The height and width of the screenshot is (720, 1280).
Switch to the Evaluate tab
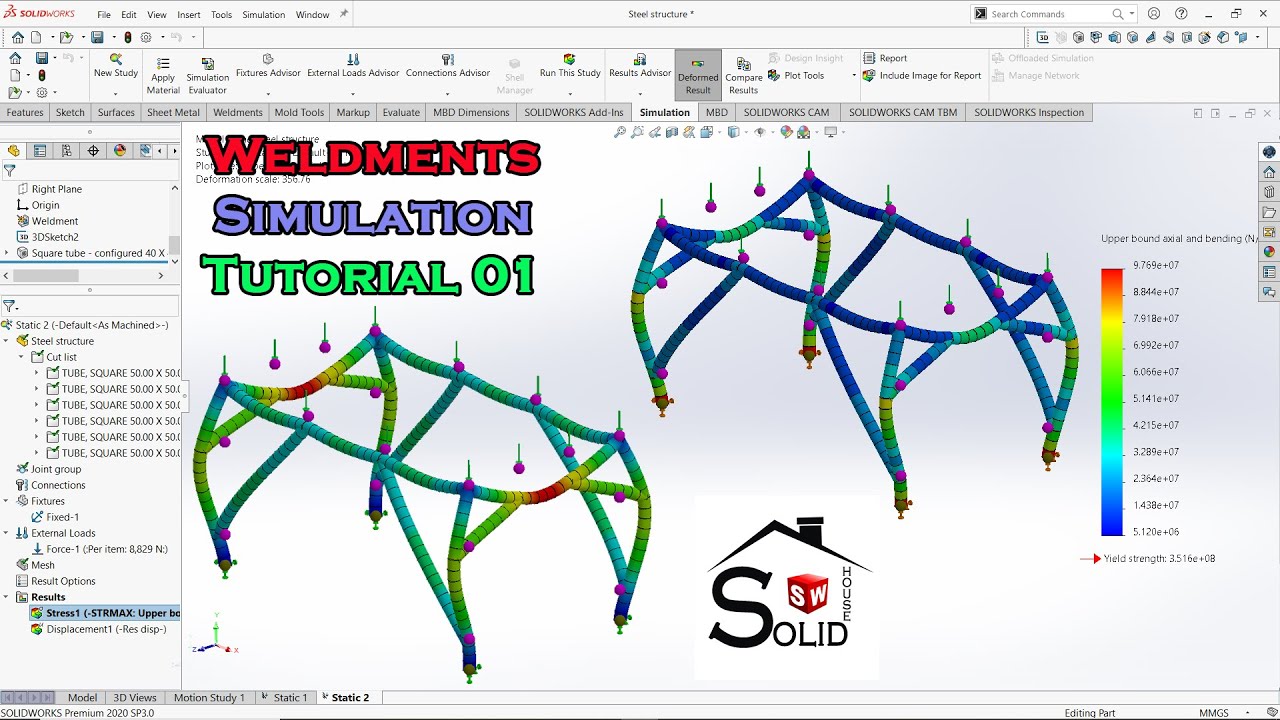click(x=401, y=112)
